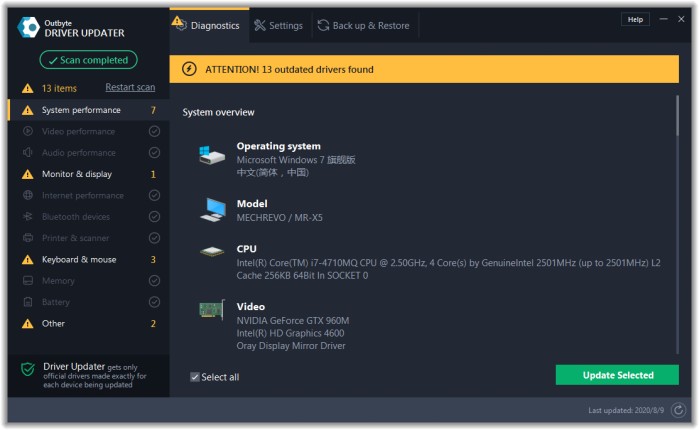Click the Intel(R) HD Graphics 4600 text
Image resolution: width=699 pixels, height=430 pixels.
point(290,333)
